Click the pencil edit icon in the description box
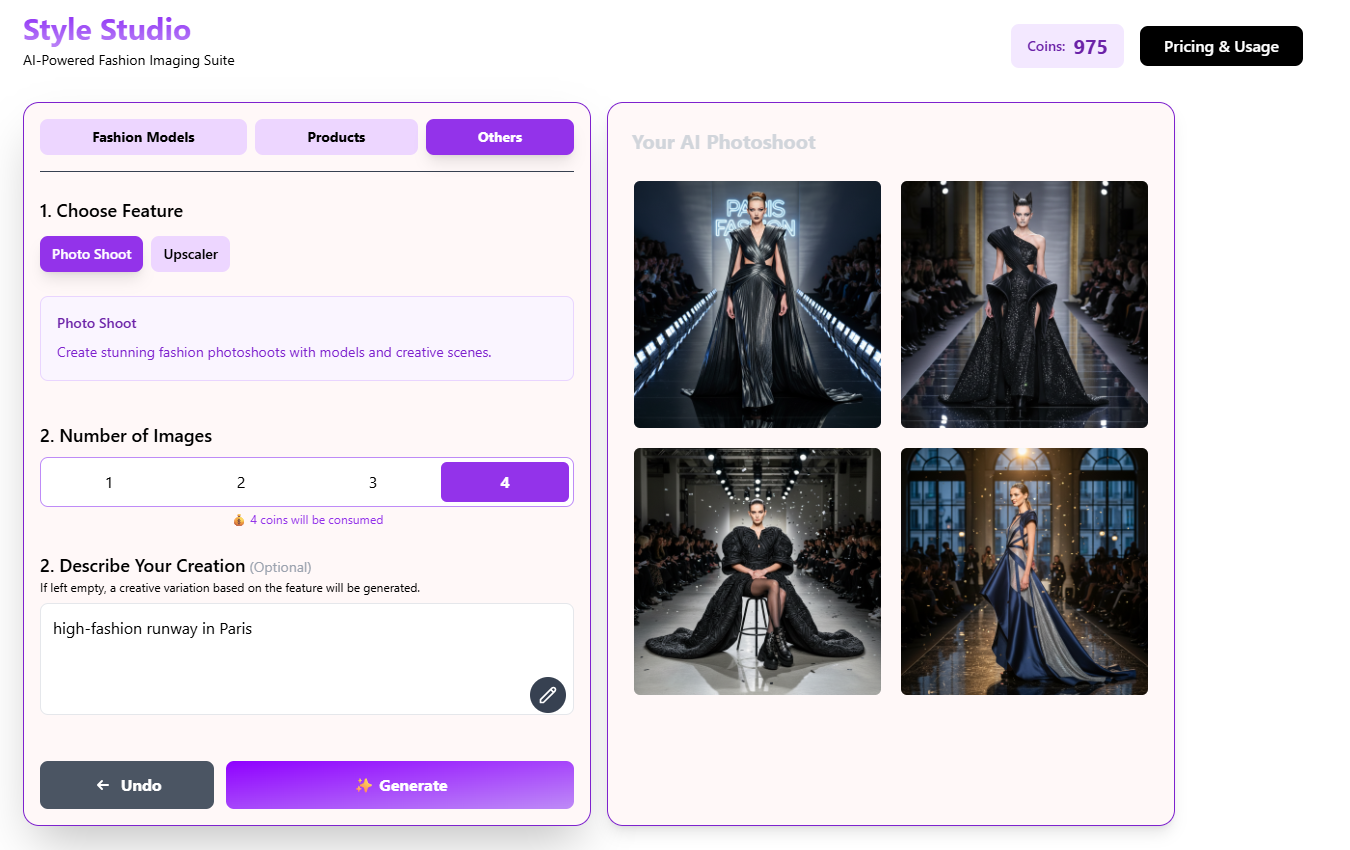Image resolution: width=1350 pixels, height=850 pixels. [547, 695]
